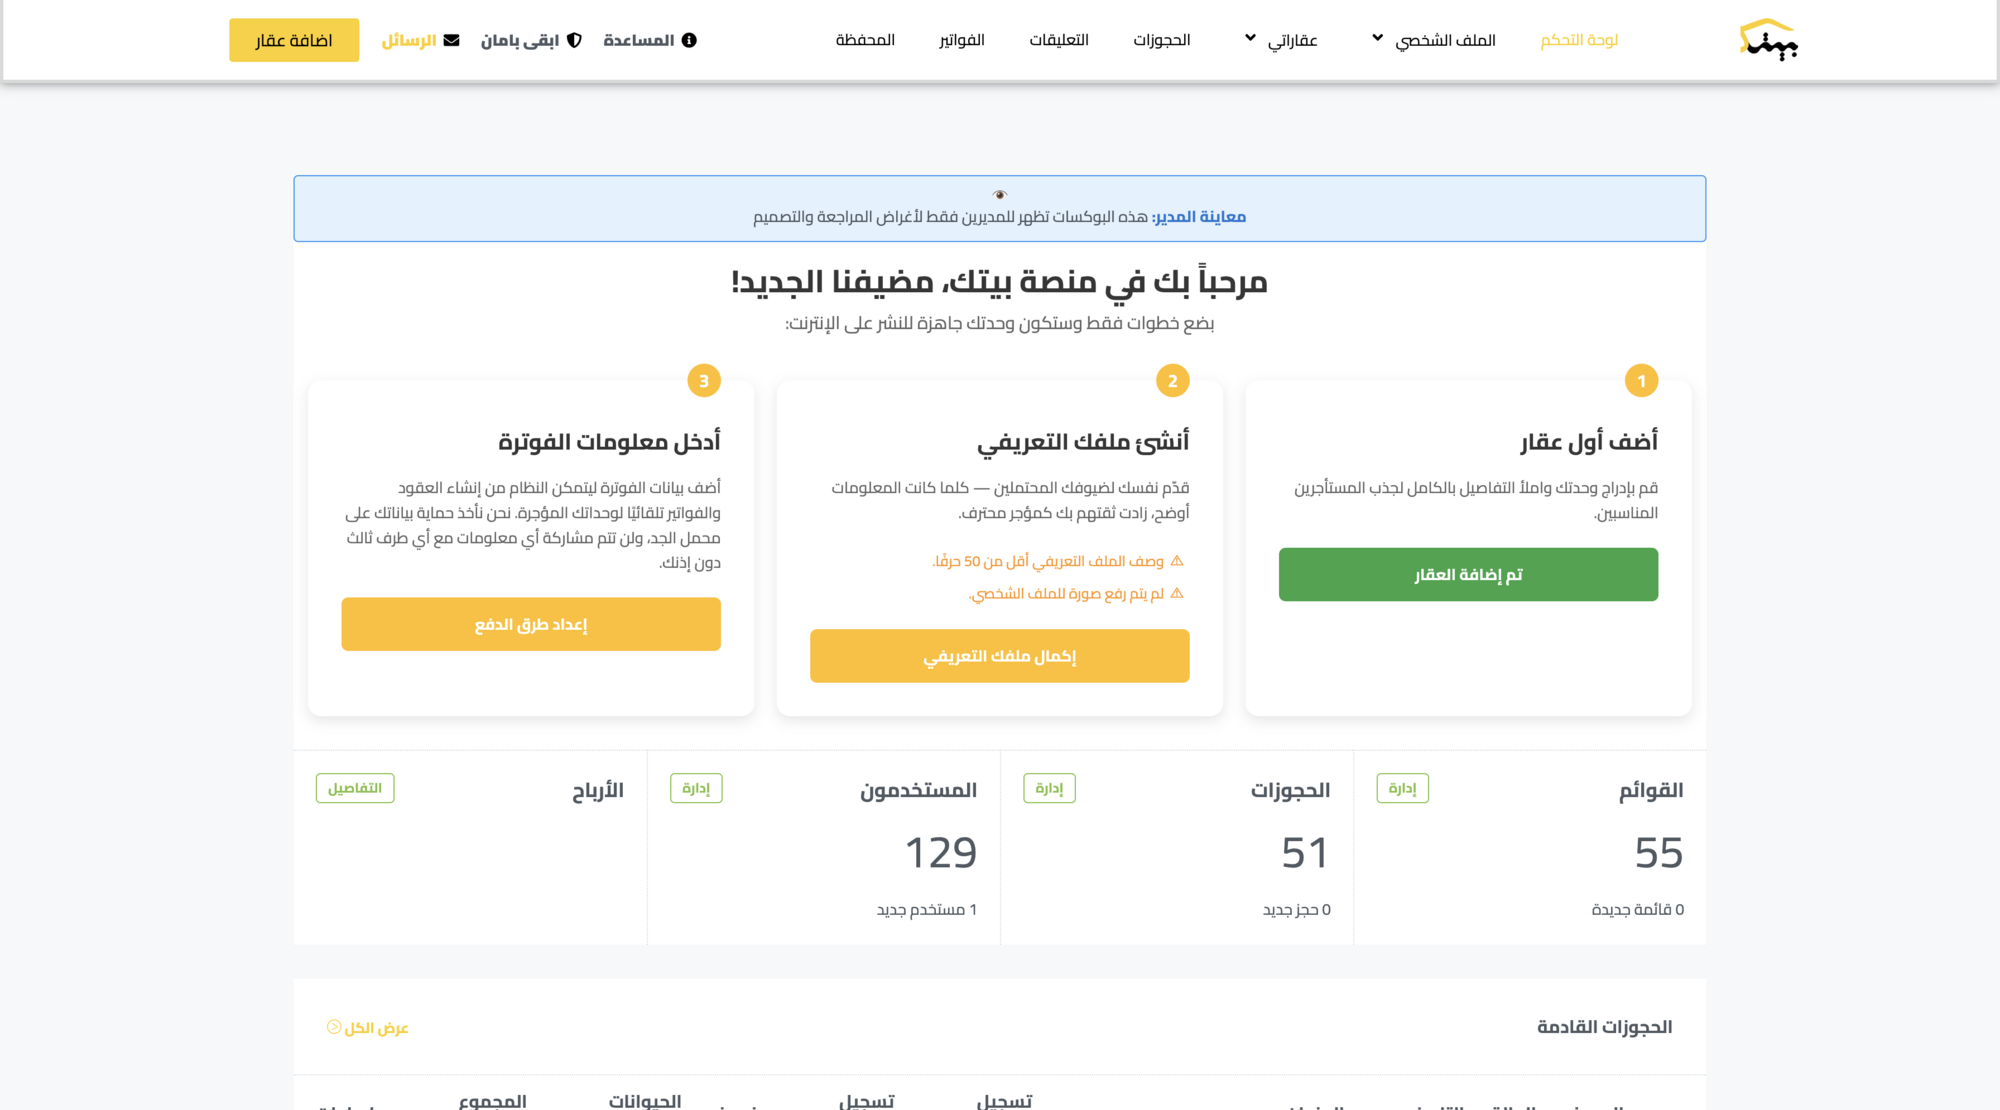
Task: Expand the عقاراتي dropdown arrow
Action: coord(1250,38)
